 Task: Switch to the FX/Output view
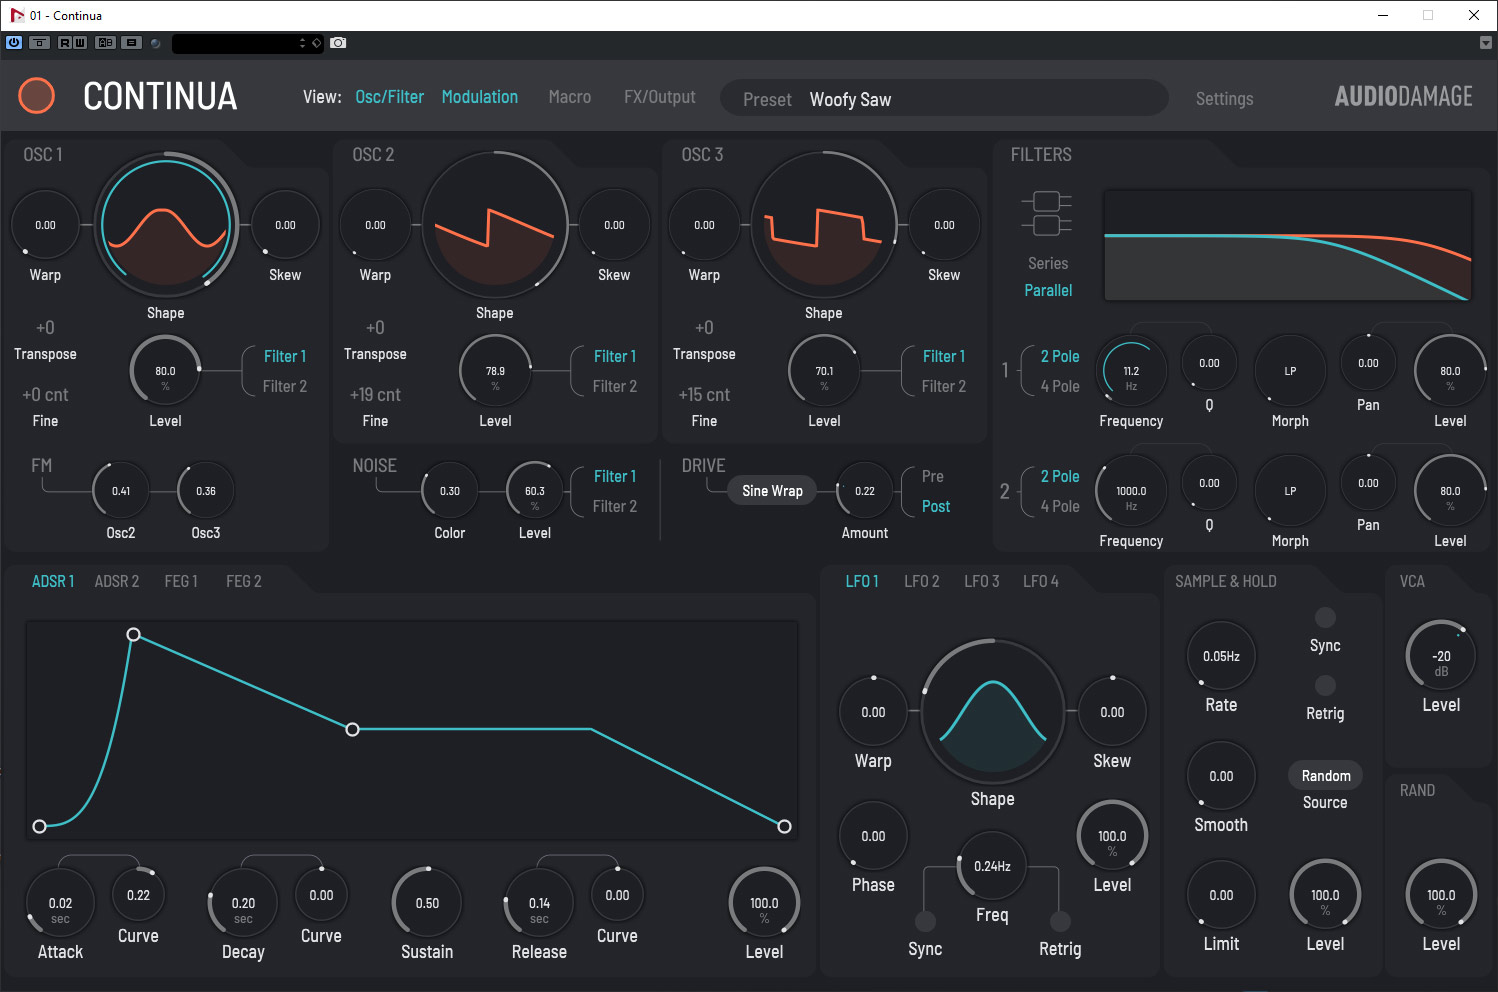click(659, 97)
